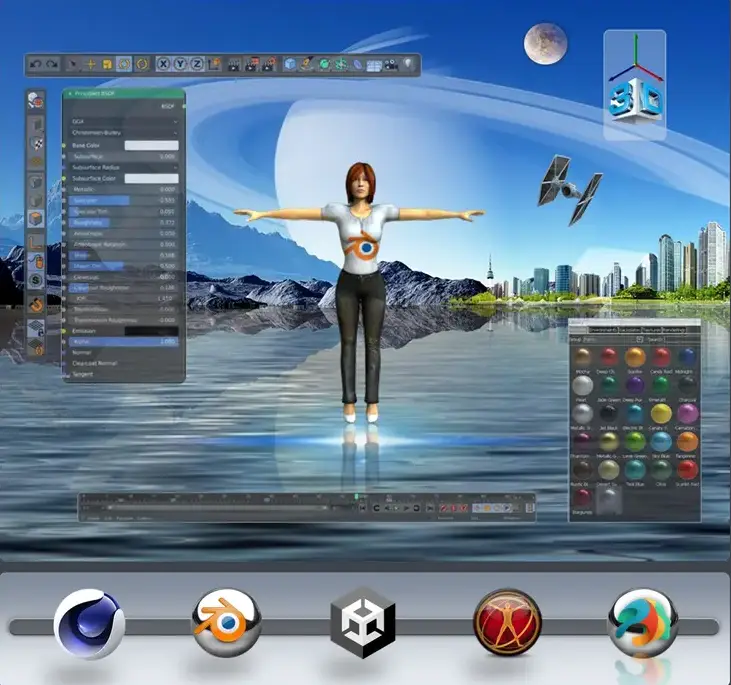Open the Maya dock icon
This screenshot has width=731, height=685.
click(x=643, y=623)
